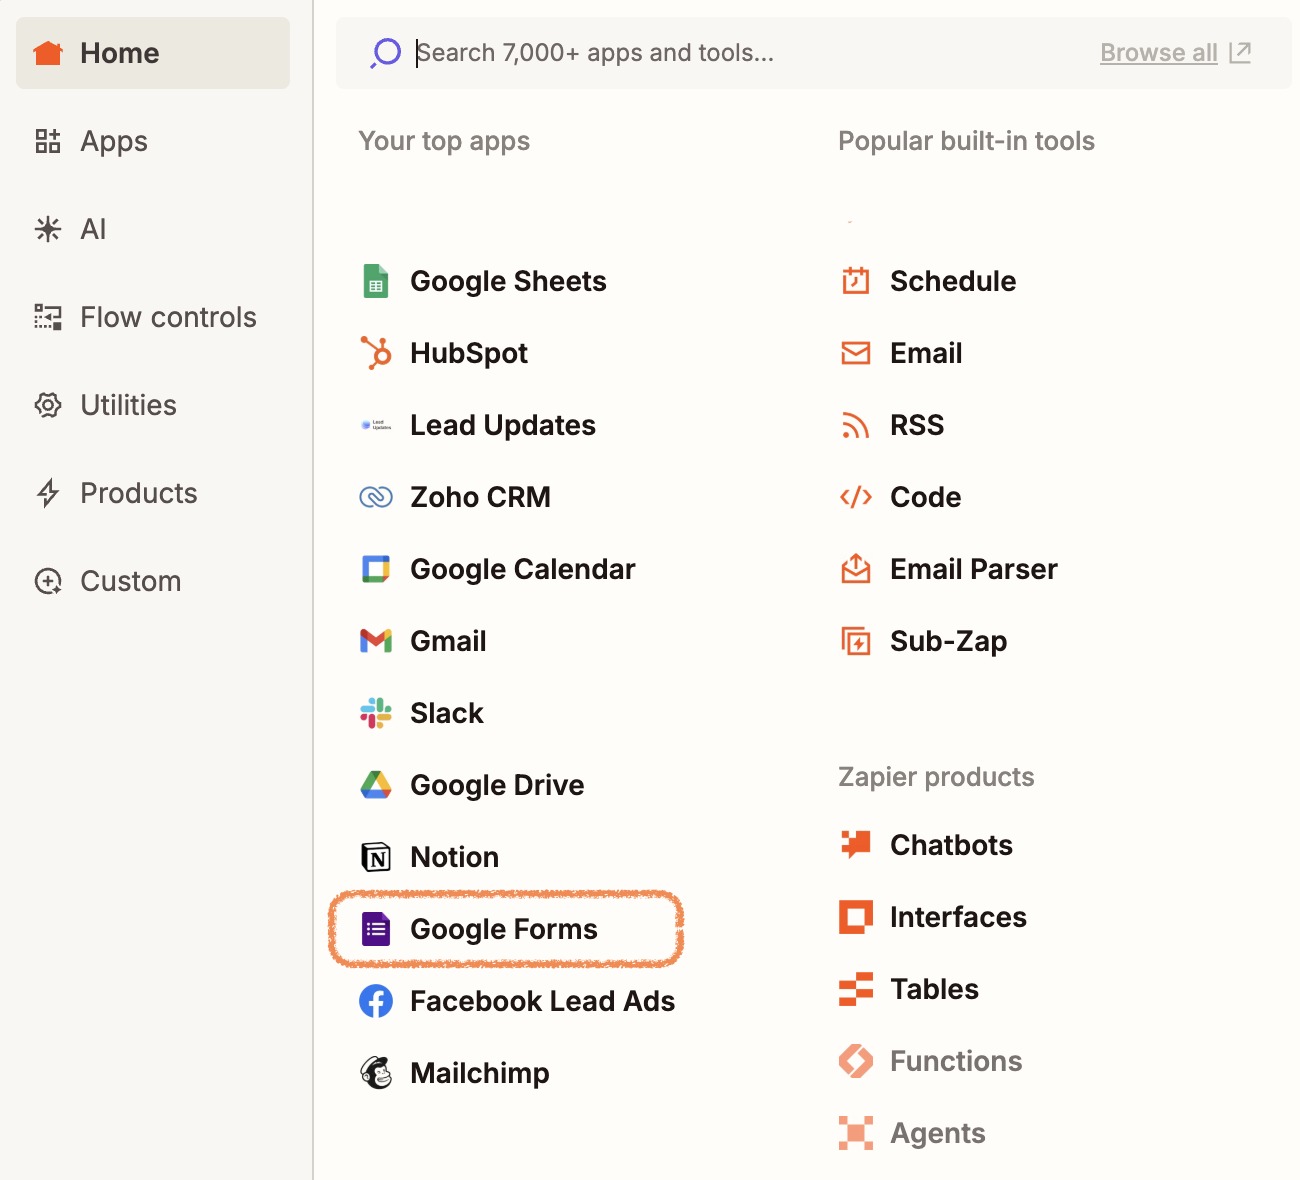Click the Email envelope tool icon
Viewport: 1300px width, 1180px height.
[x=856, y=353]
